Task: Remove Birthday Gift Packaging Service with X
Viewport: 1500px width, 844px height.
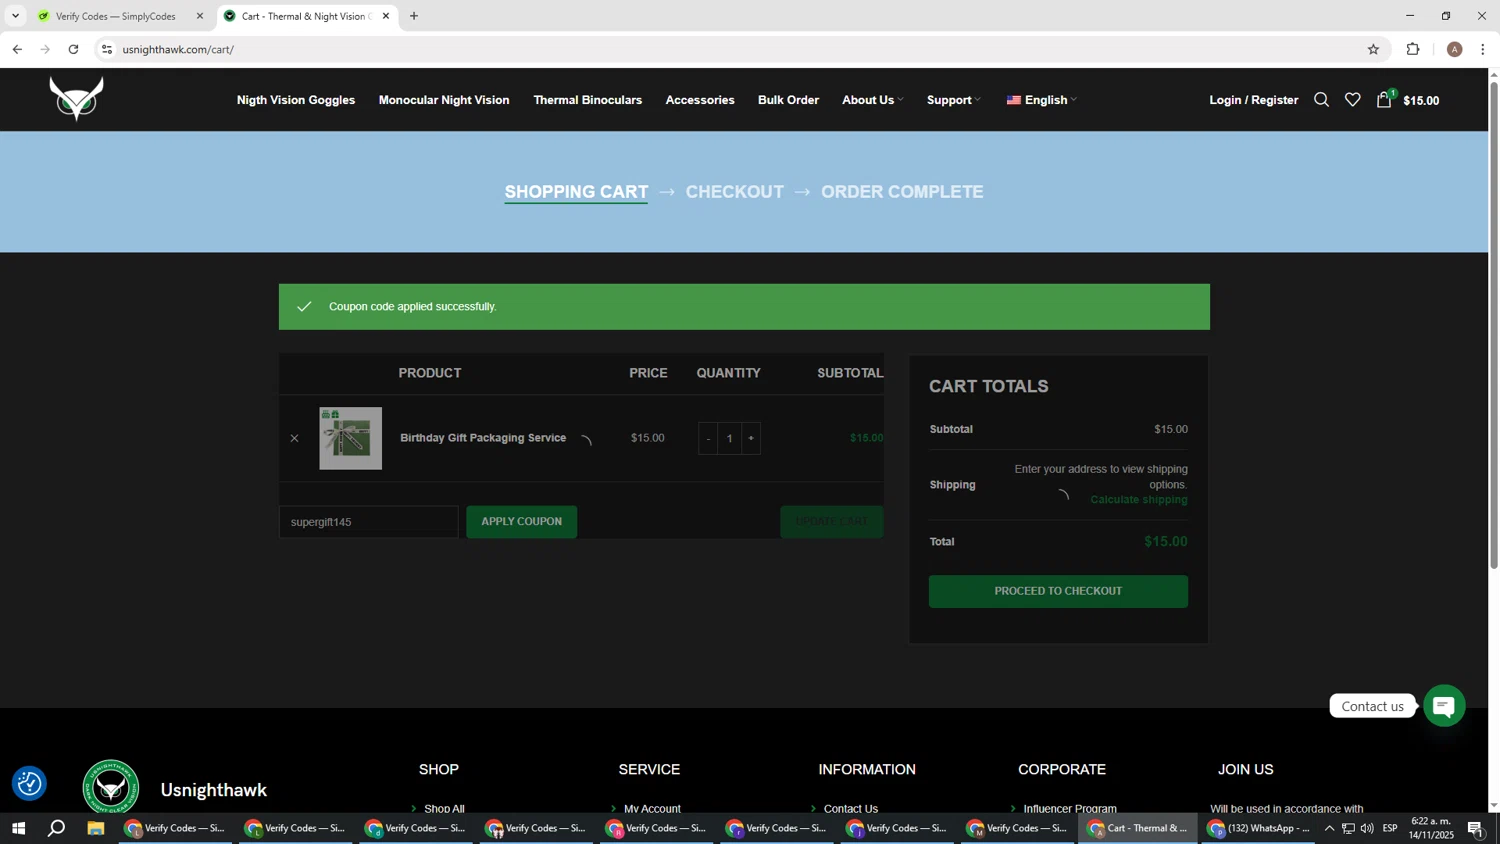Action: (x=294, y=438)
